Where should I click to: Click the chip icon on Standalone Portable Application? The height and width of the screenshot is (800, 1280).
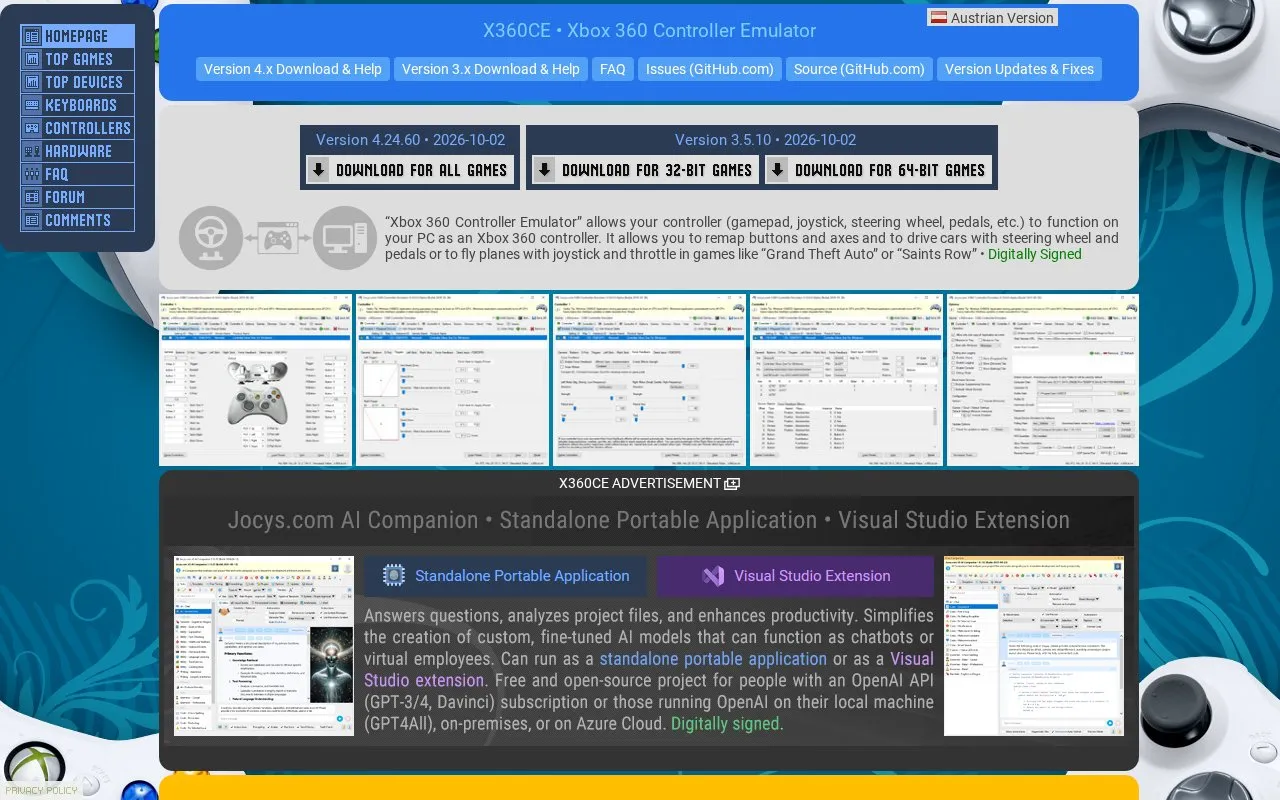click(394, 576)
